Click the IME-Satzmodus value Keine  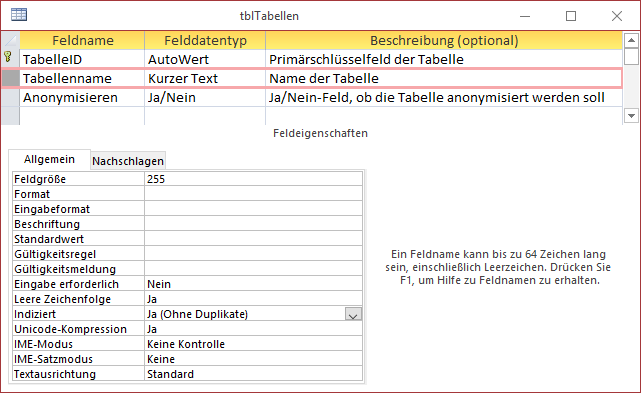(x=253, y=359)
